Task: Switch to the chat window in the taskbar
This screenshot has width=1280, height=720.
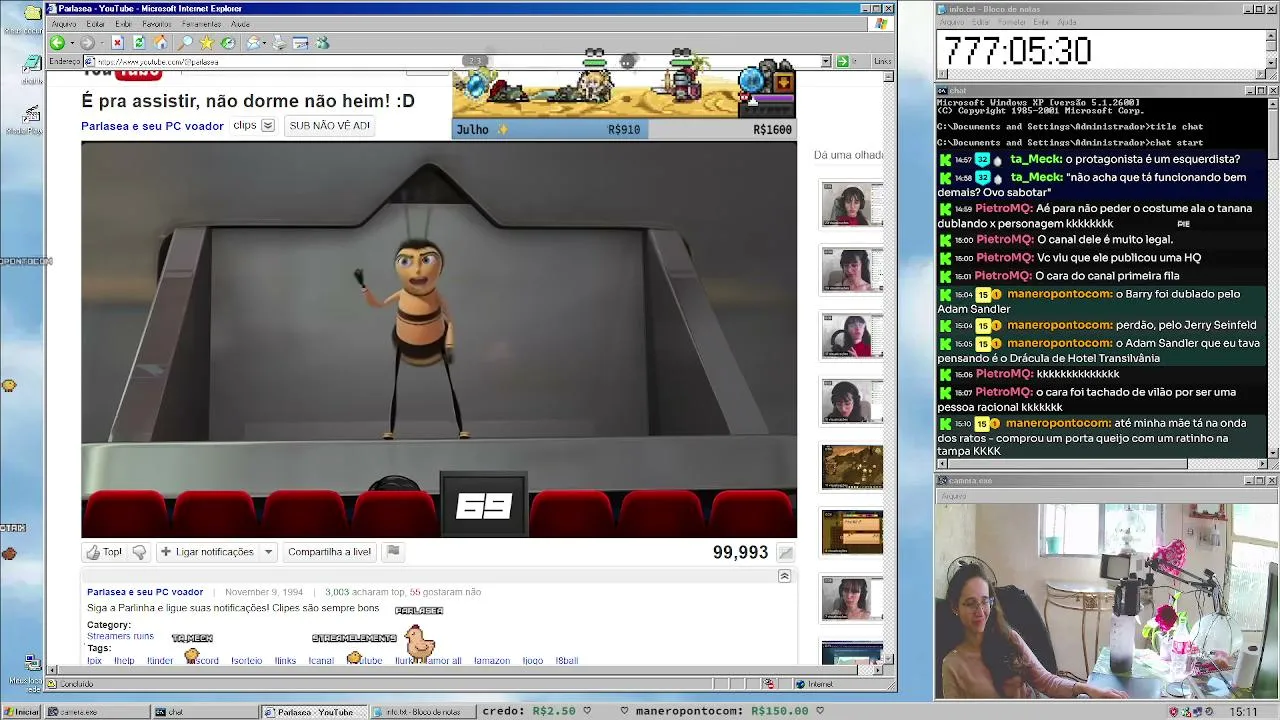Action: point(203,712)
